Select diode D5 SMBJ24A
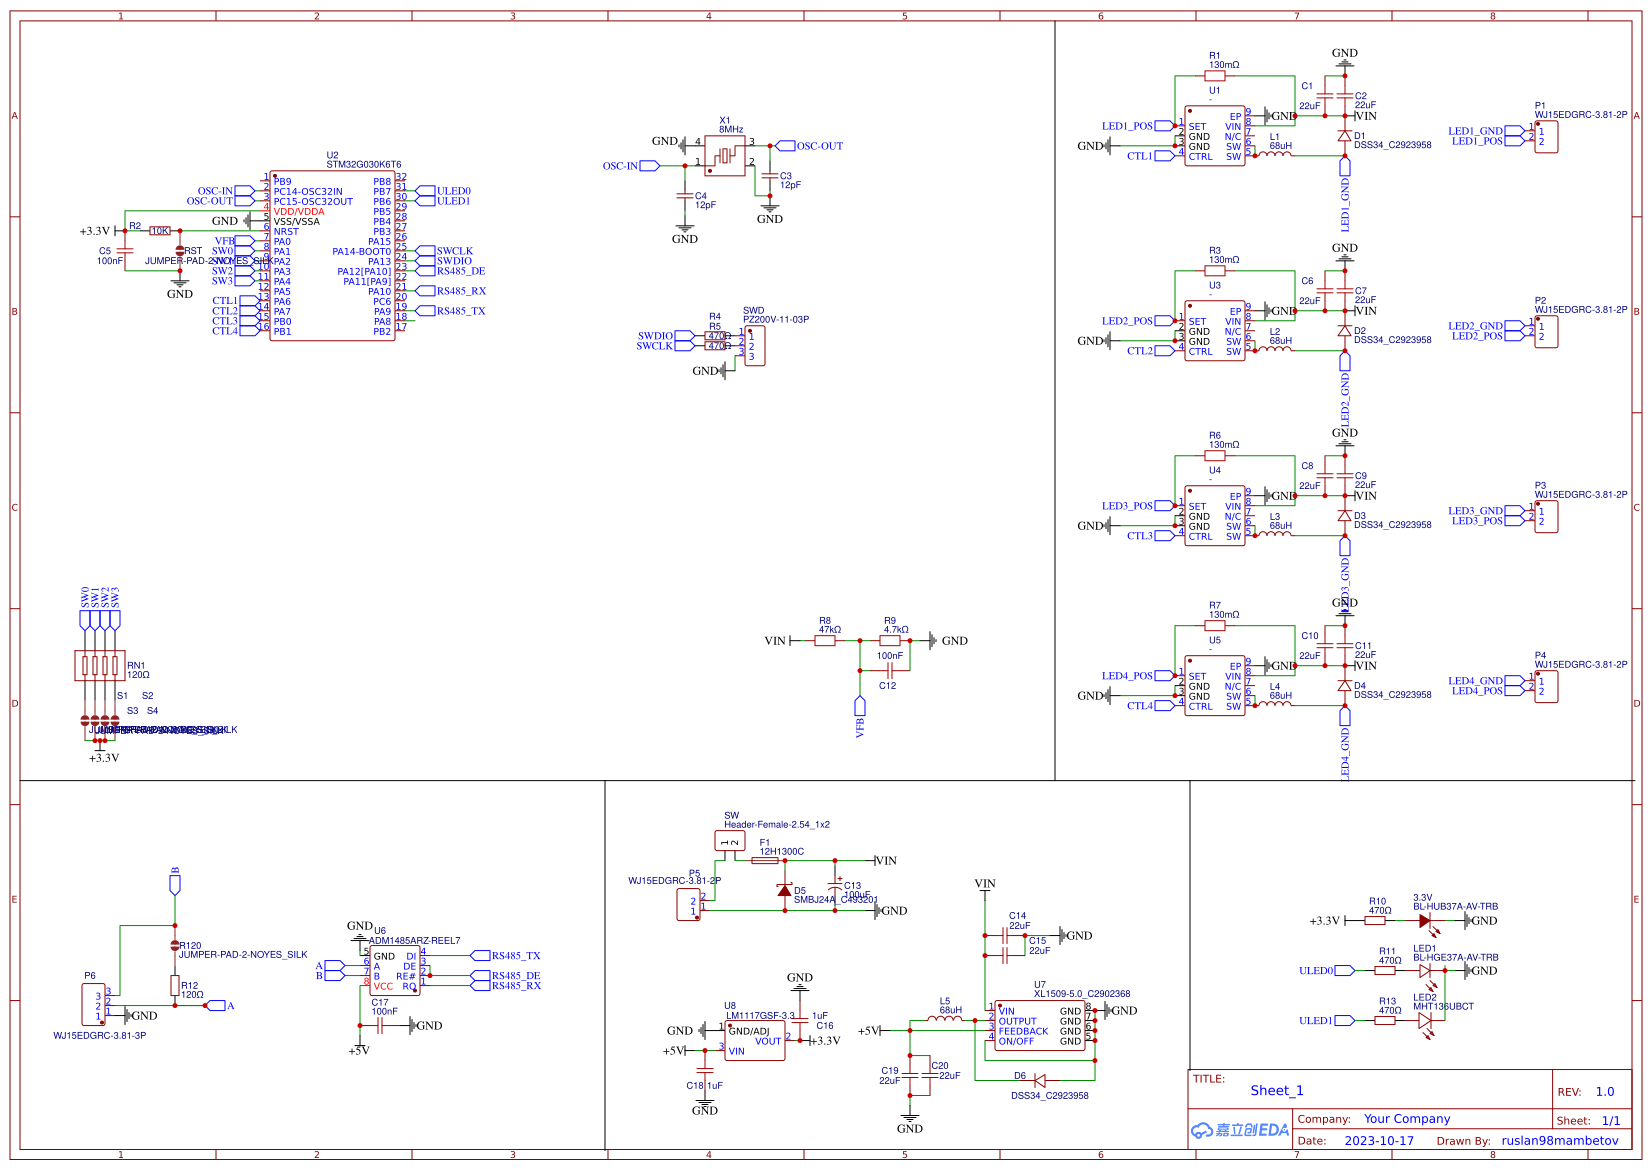 (x=786, y=890)
